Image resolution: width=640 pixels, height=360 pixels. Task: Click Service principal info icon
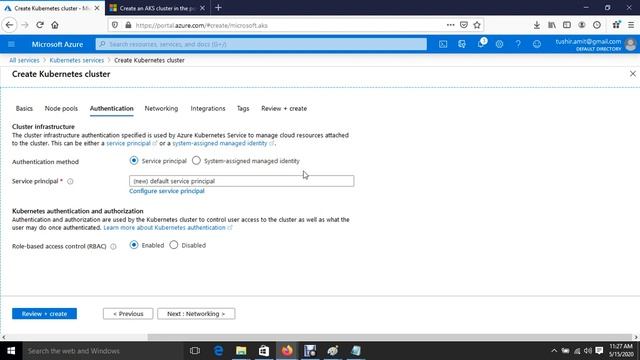click(x=70, y=182)
